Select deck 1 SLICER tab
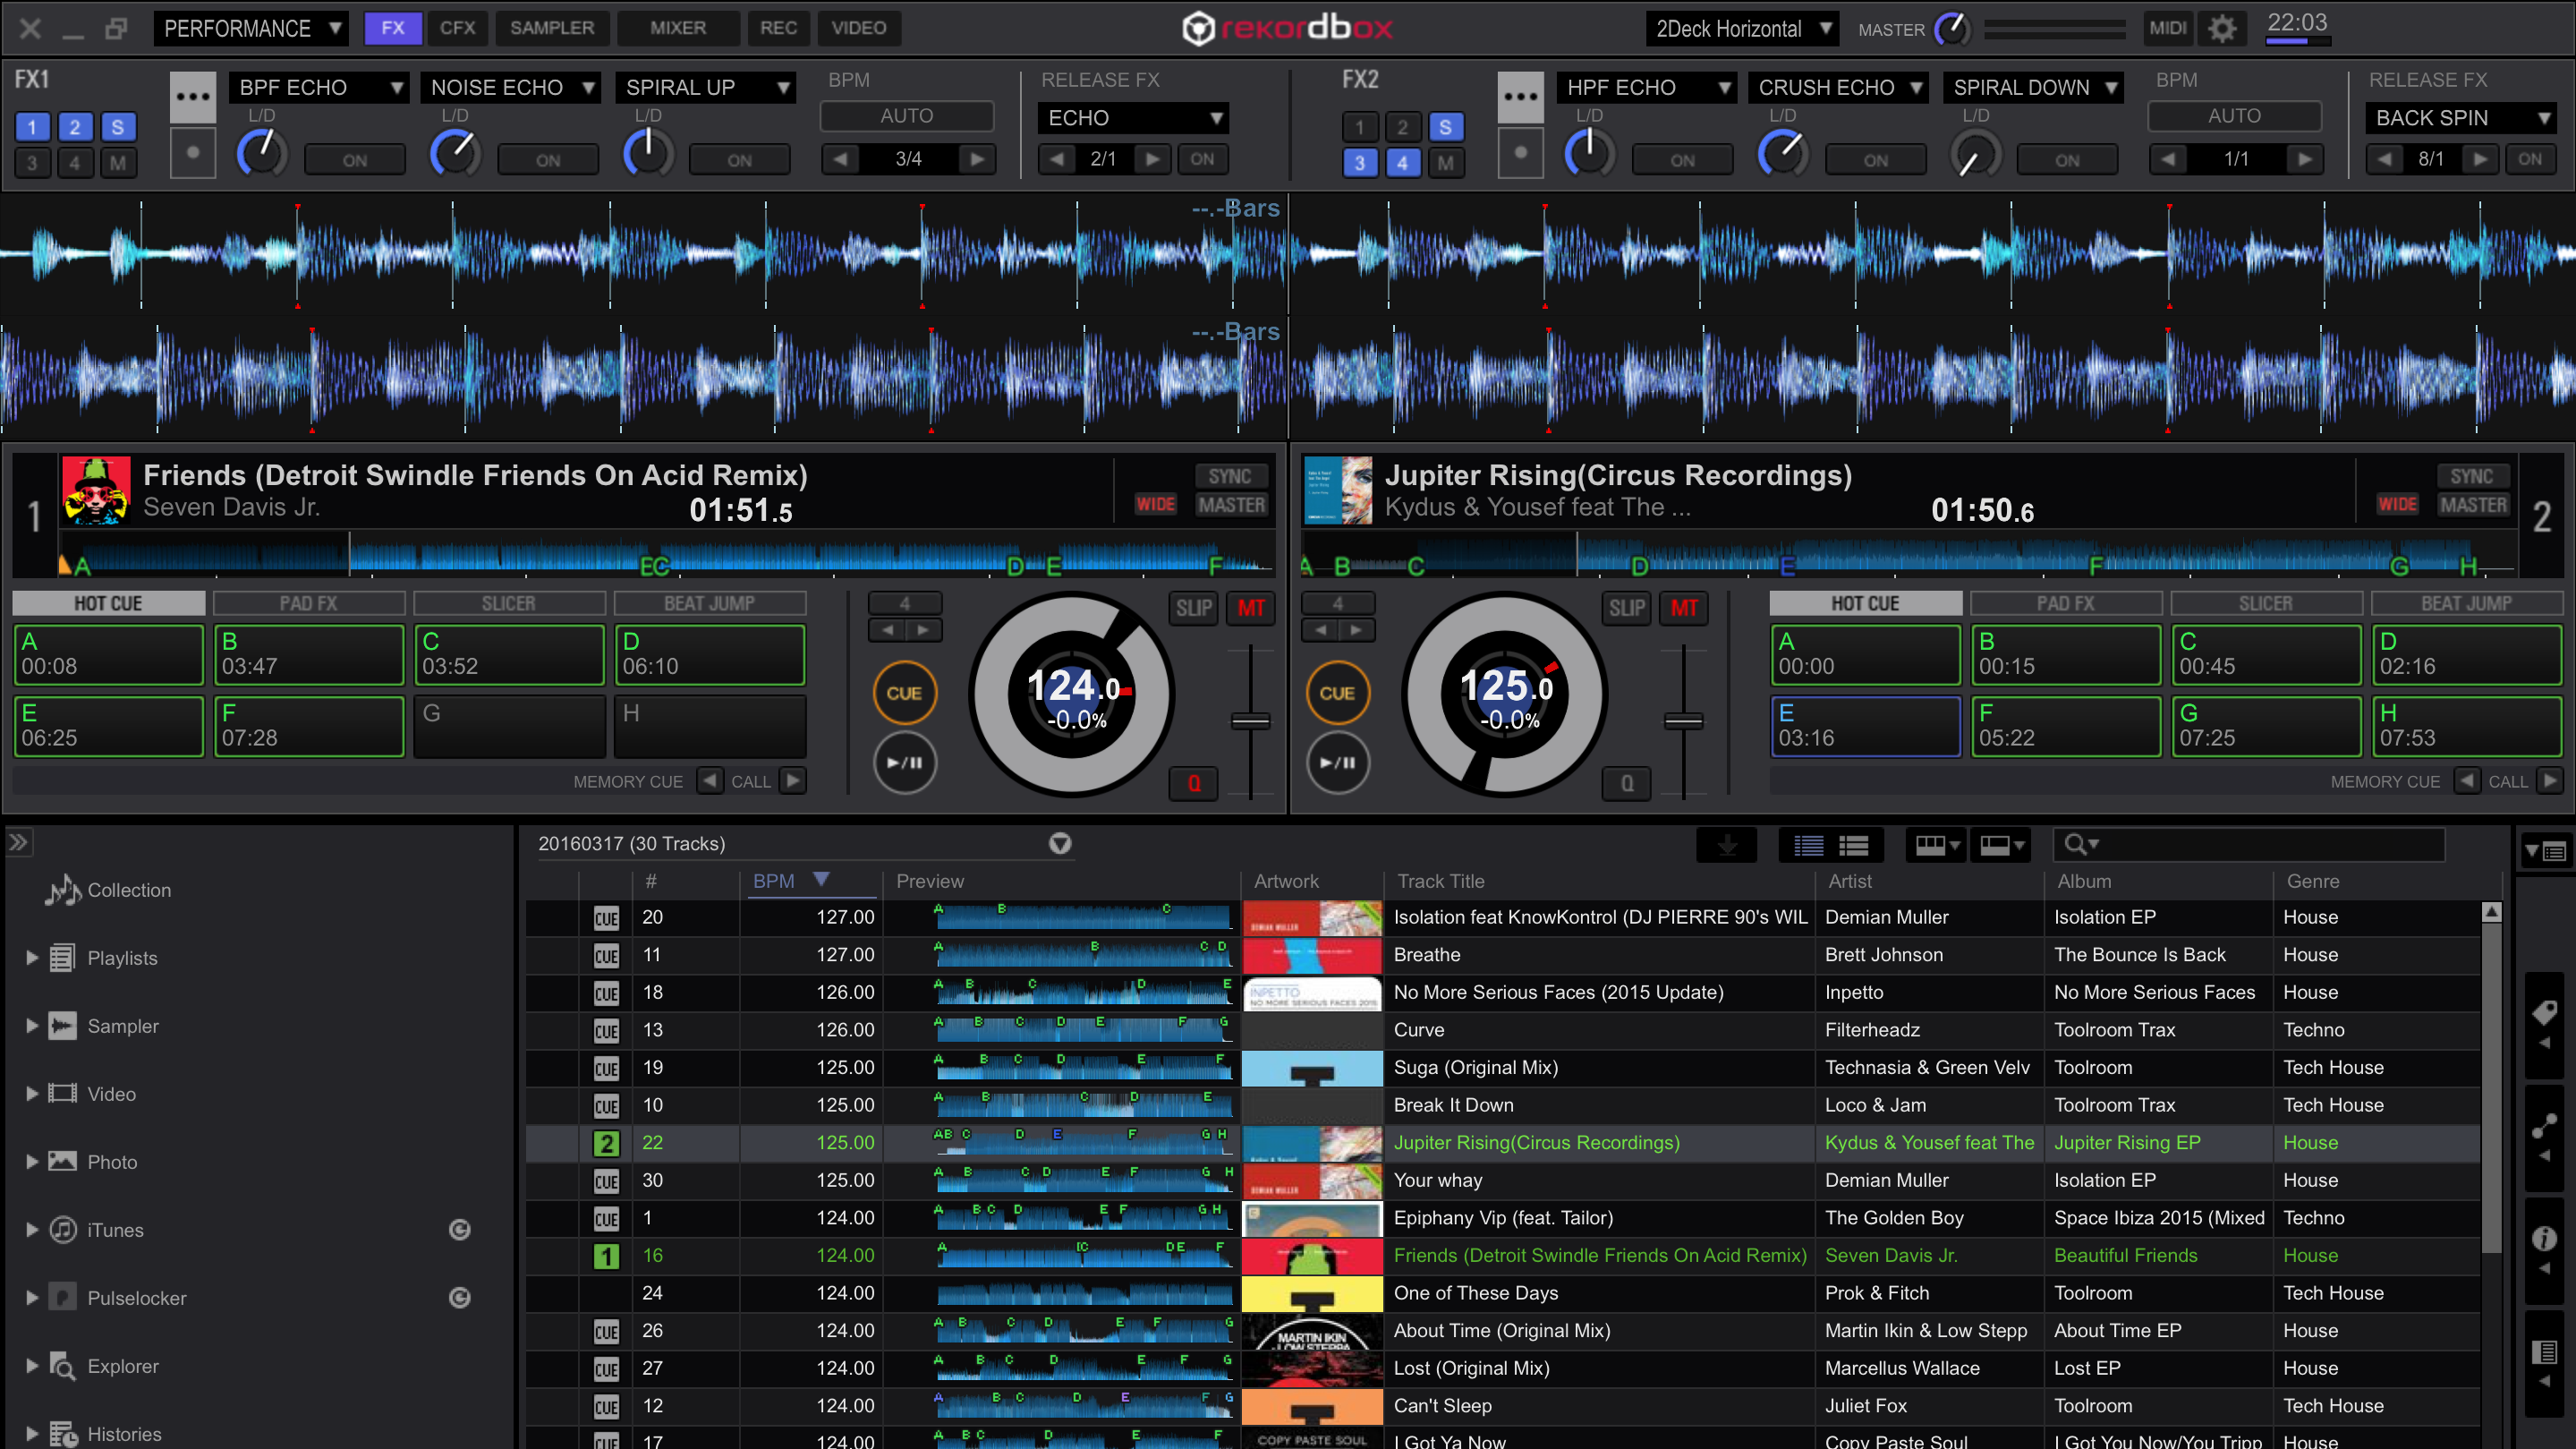 coord(508,603)
